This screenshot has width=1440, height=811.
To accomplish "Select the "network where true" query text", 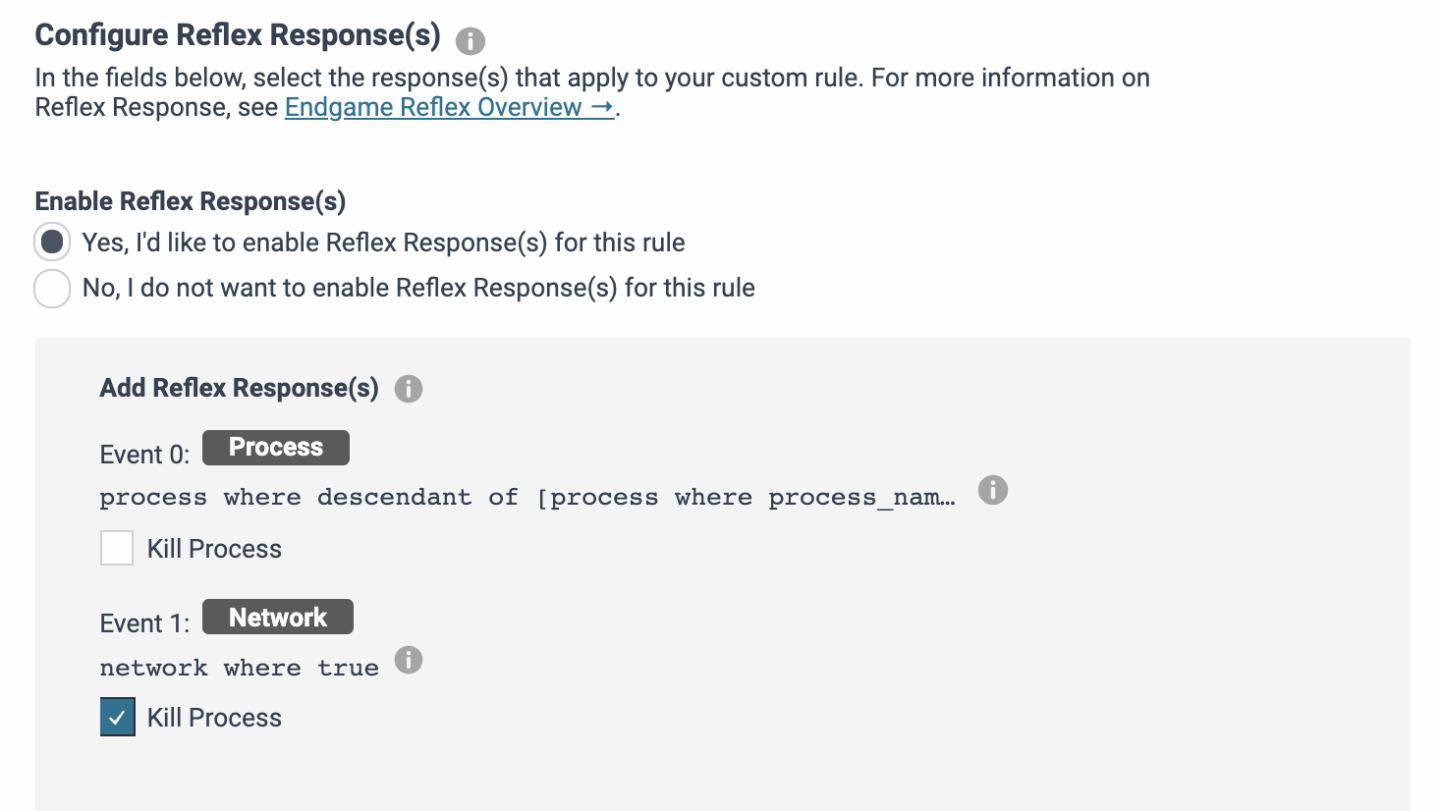I will 240,667.
